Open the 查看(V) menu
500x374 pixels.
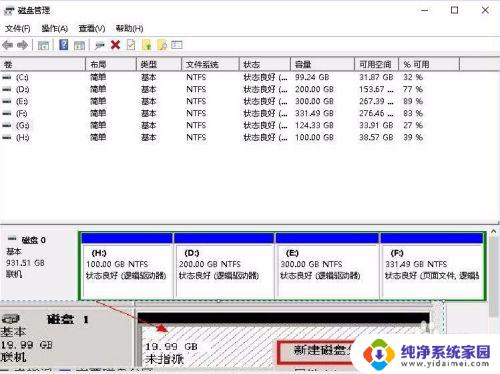(92, 29)
